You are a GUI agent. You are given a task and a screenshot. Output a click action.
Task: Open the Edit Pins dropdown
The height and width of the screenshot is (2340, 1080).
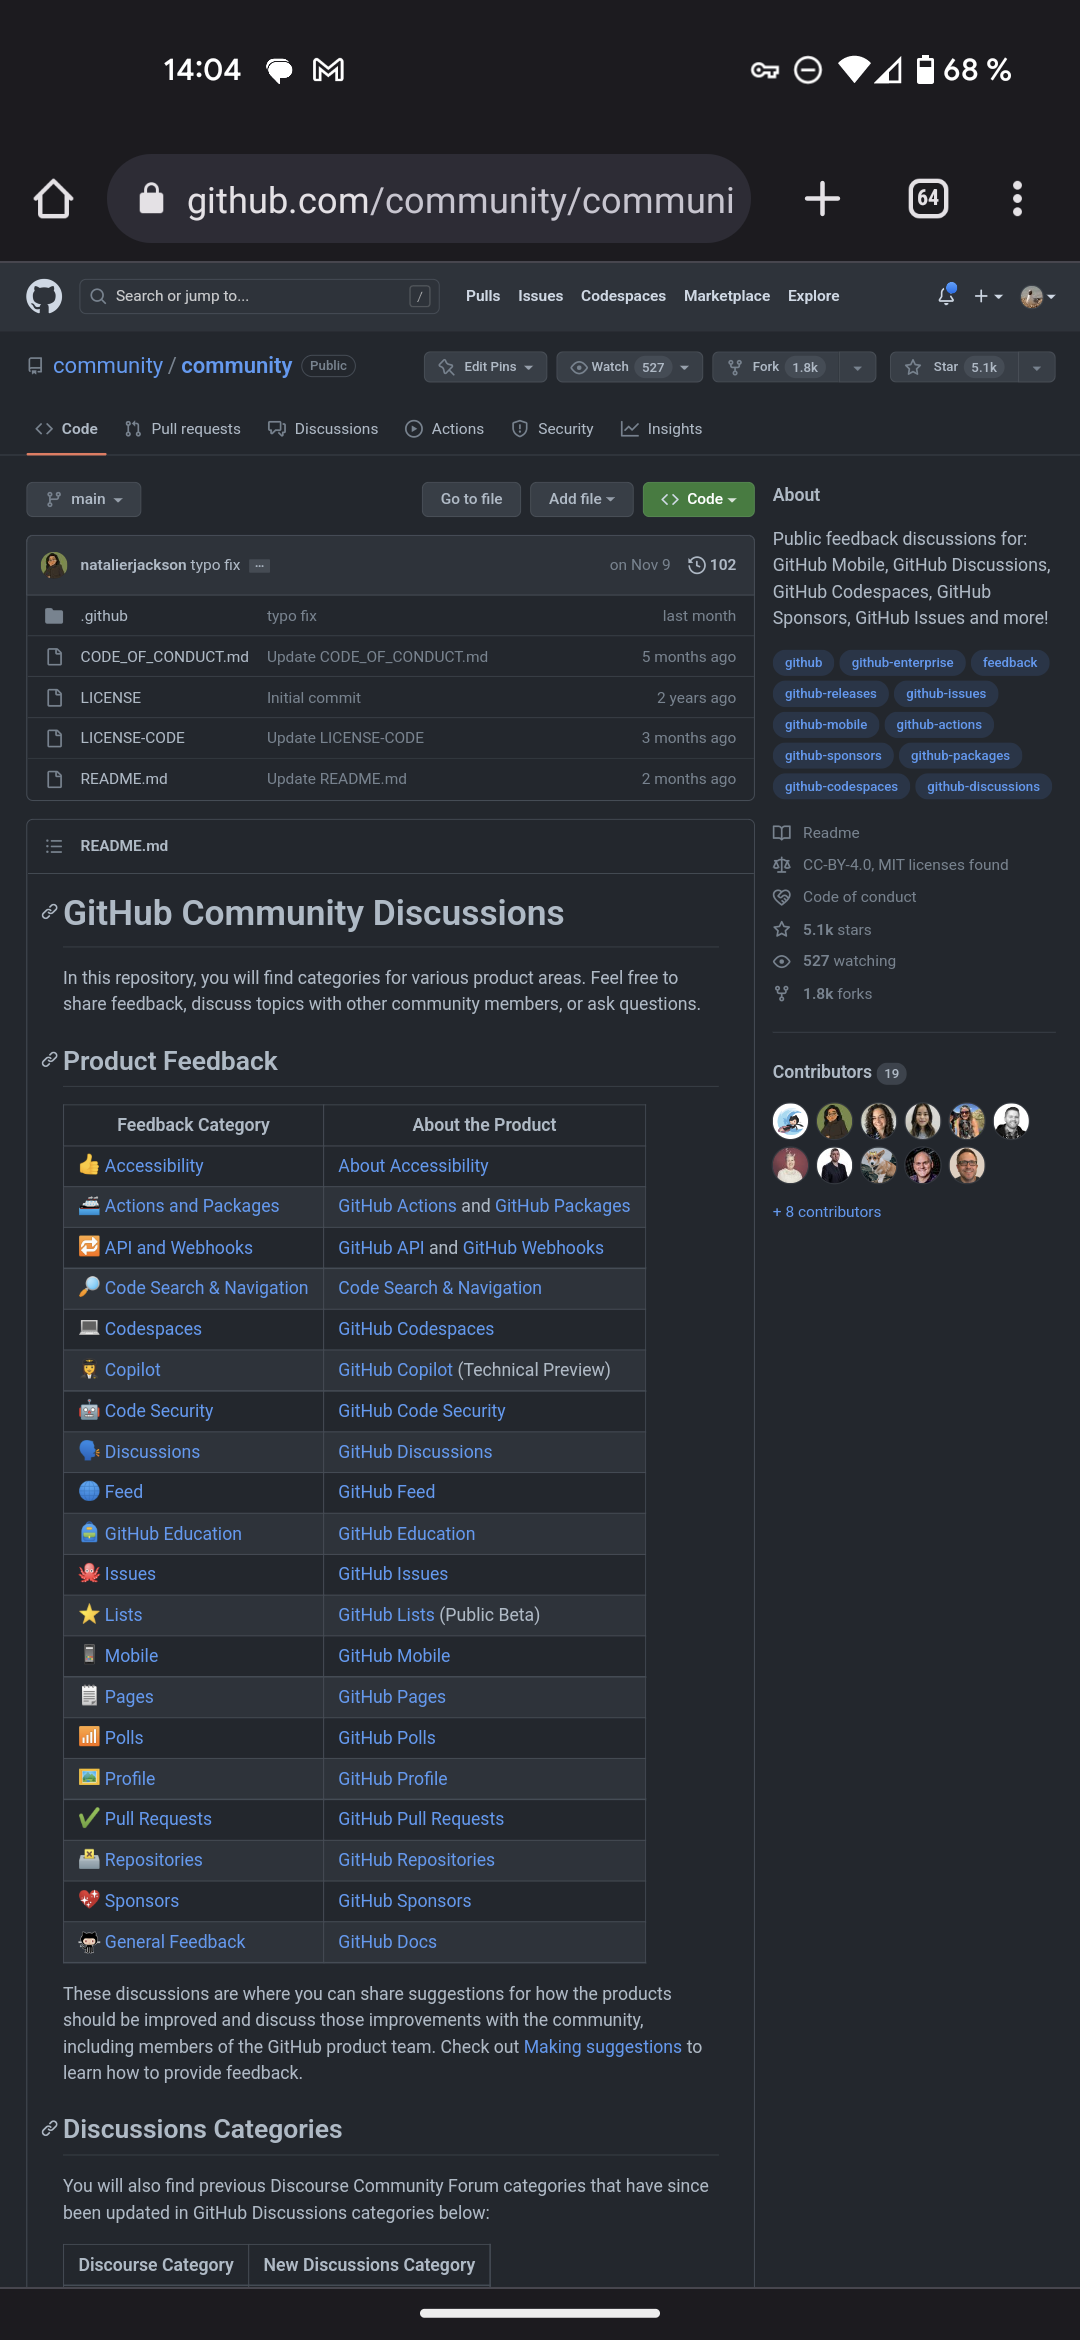[x=485, y=367]
